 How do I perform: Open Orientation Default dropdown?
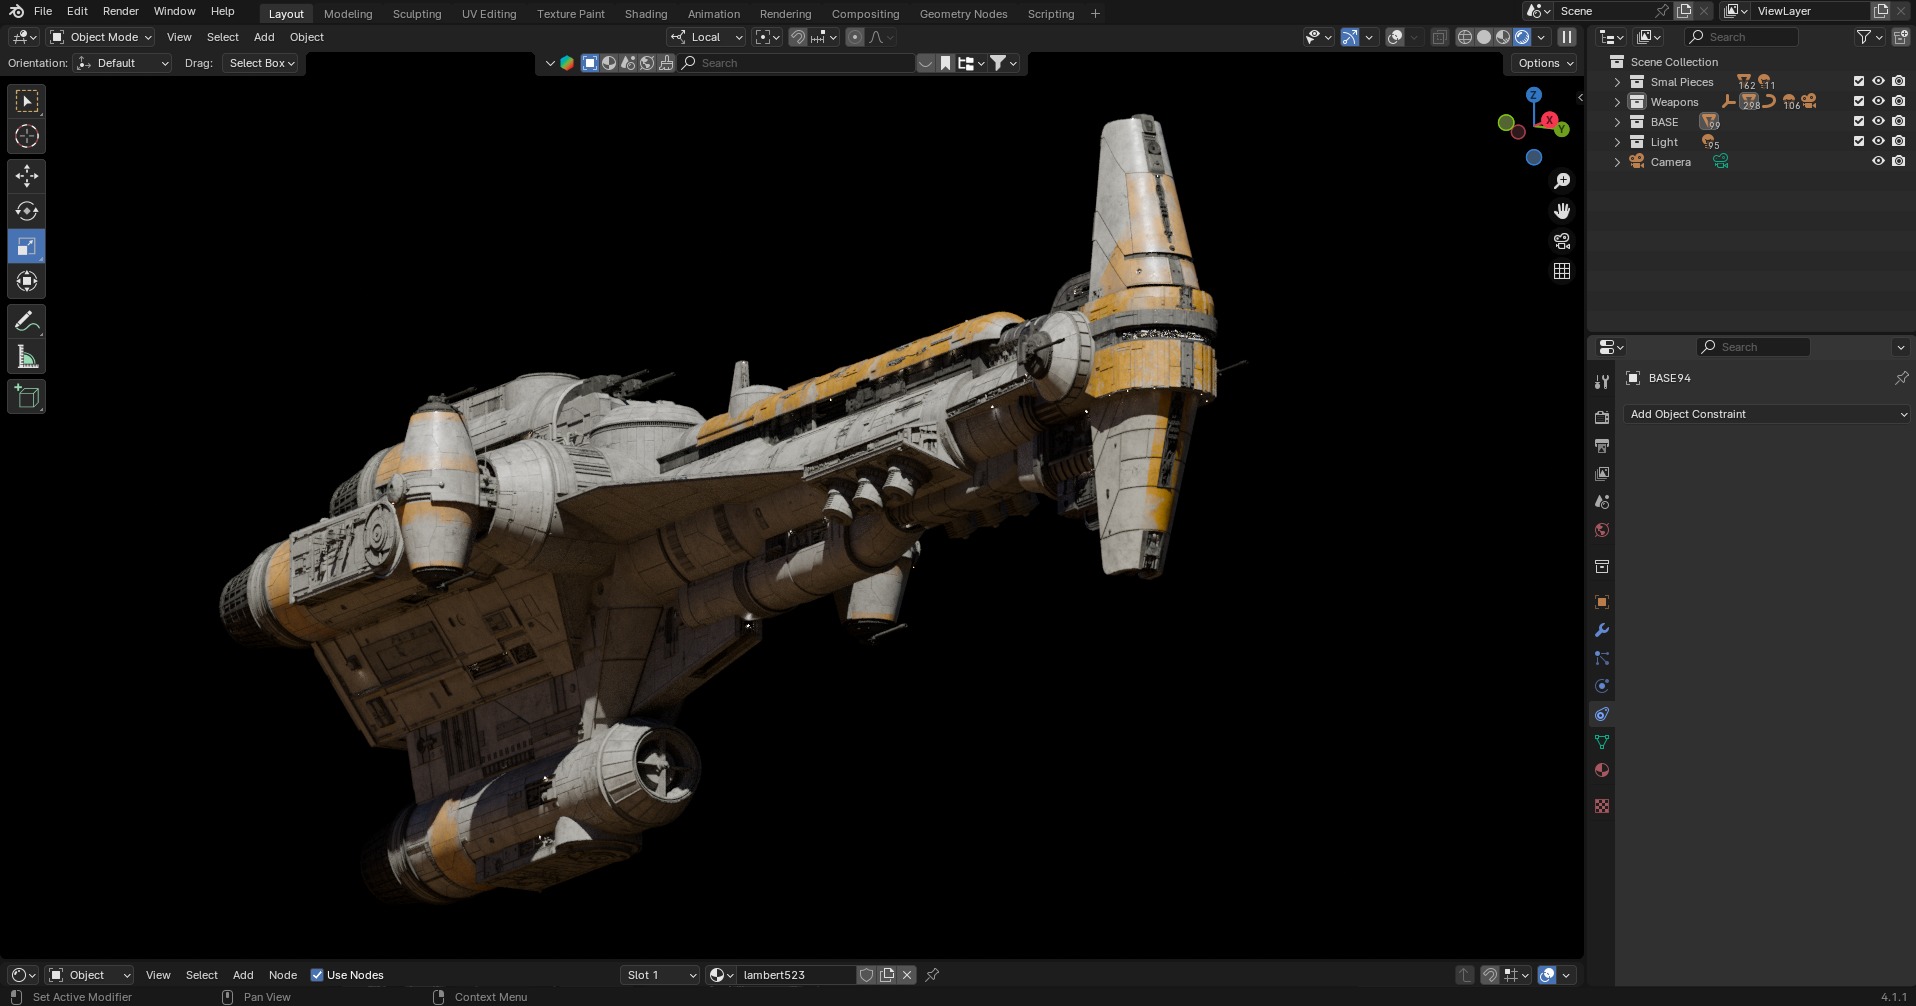(x=122, y=63)
